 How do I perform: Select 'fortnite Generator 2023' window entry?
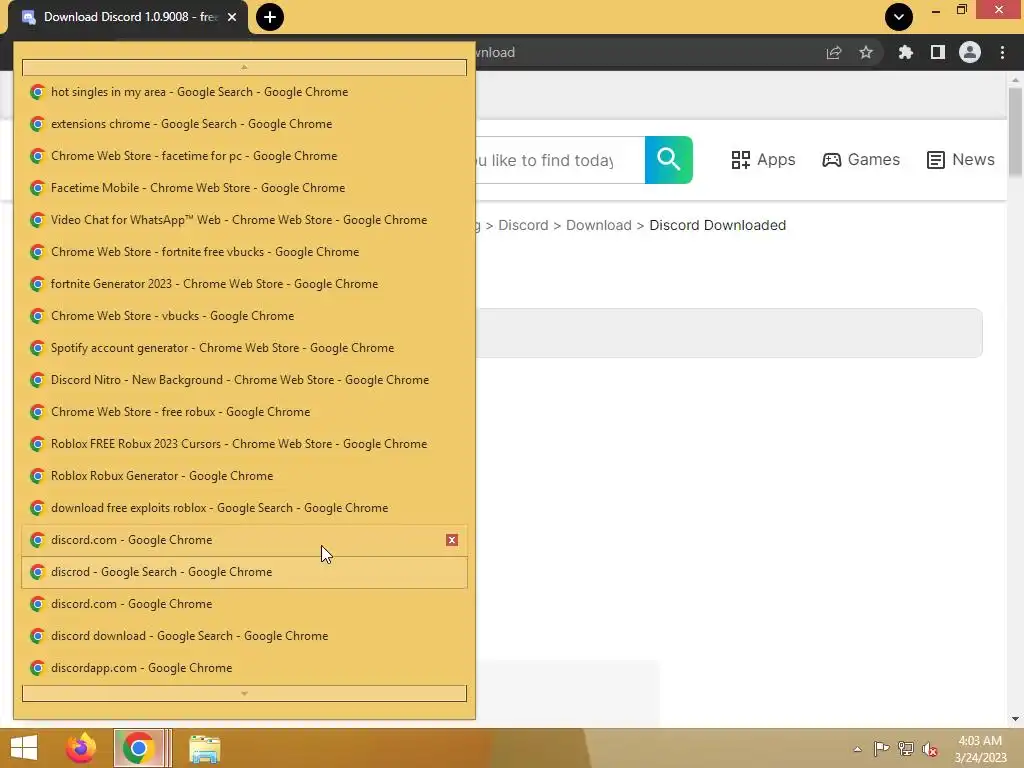tap(244, 284)
